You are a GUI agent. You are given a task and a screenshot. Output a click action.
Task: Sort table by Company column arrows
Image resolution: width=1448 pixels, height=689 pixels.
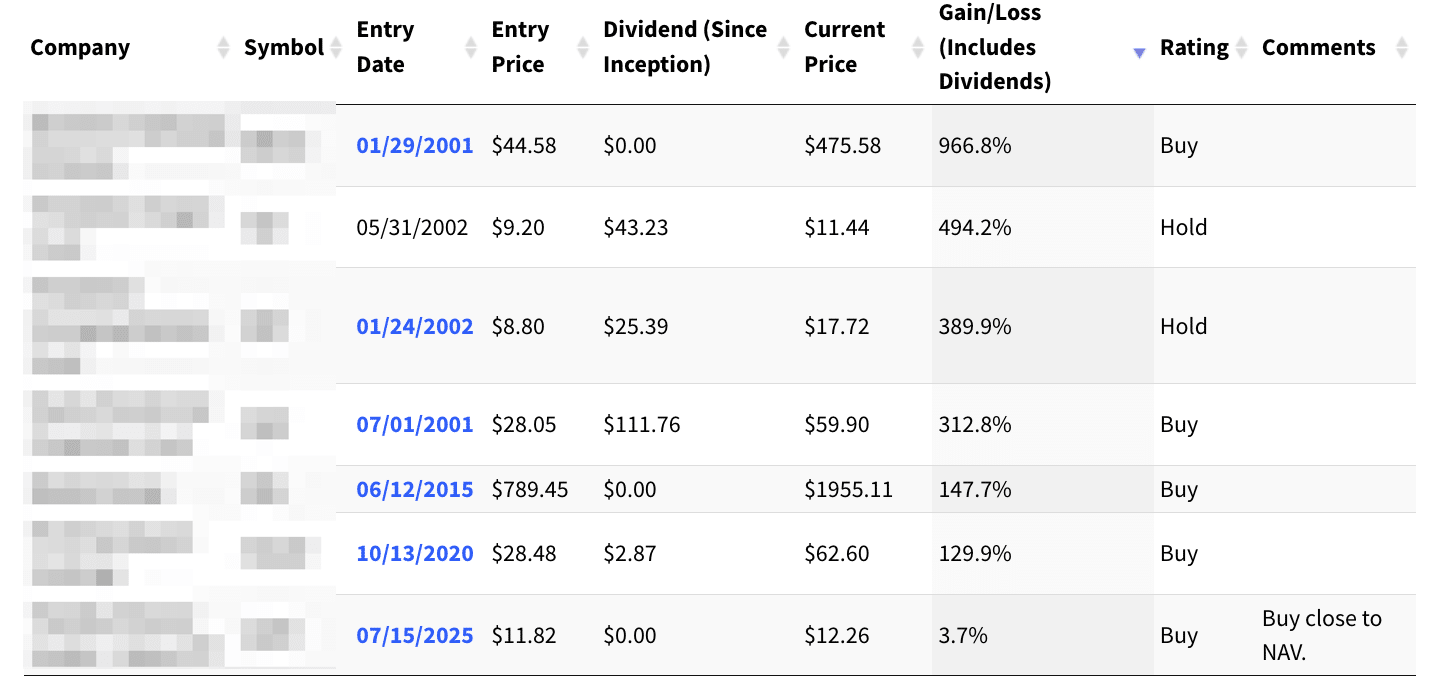coord(223,47)
